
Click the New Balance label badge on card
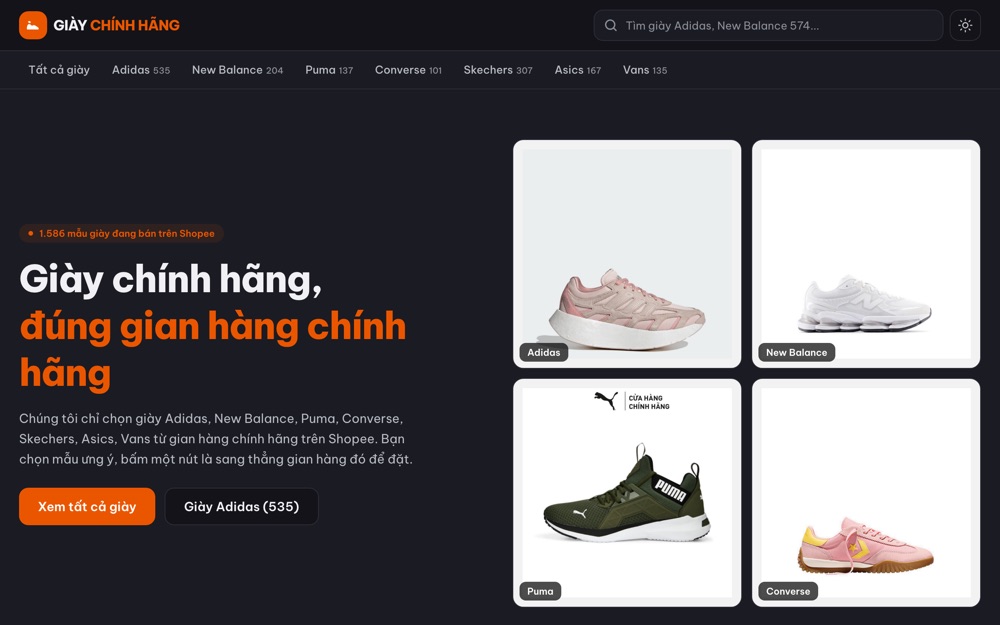tap(797, 353)
